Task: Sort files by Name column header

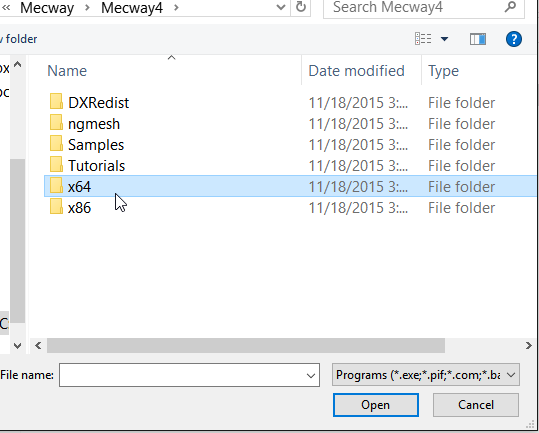Action: click(67, 71)
